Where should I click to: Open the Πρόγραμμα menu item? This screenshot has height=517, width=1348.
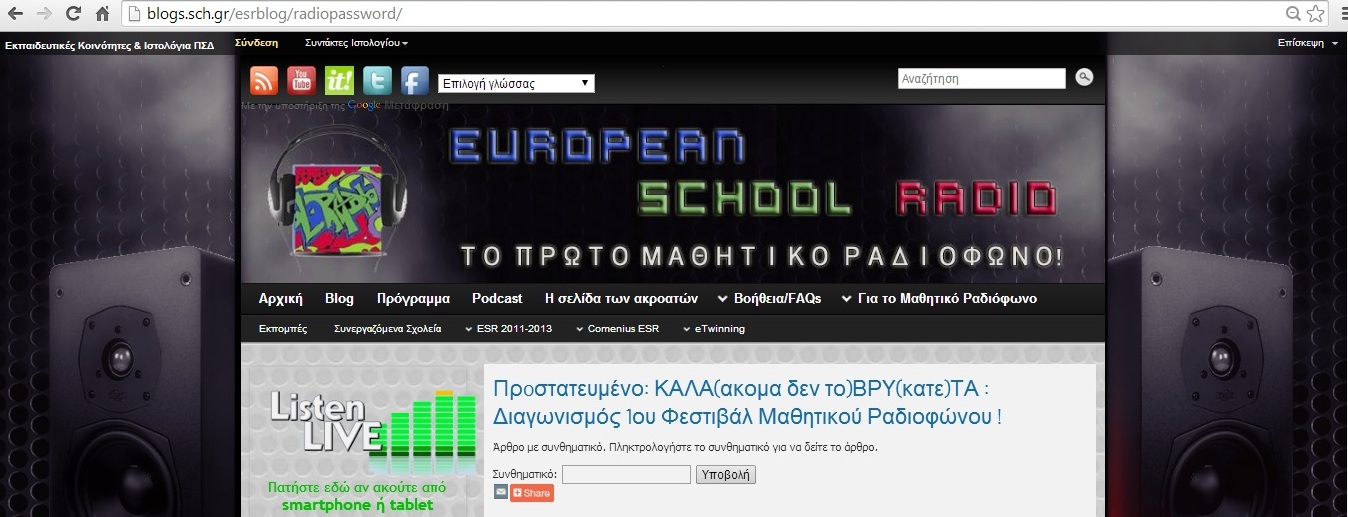coord(413,298)
